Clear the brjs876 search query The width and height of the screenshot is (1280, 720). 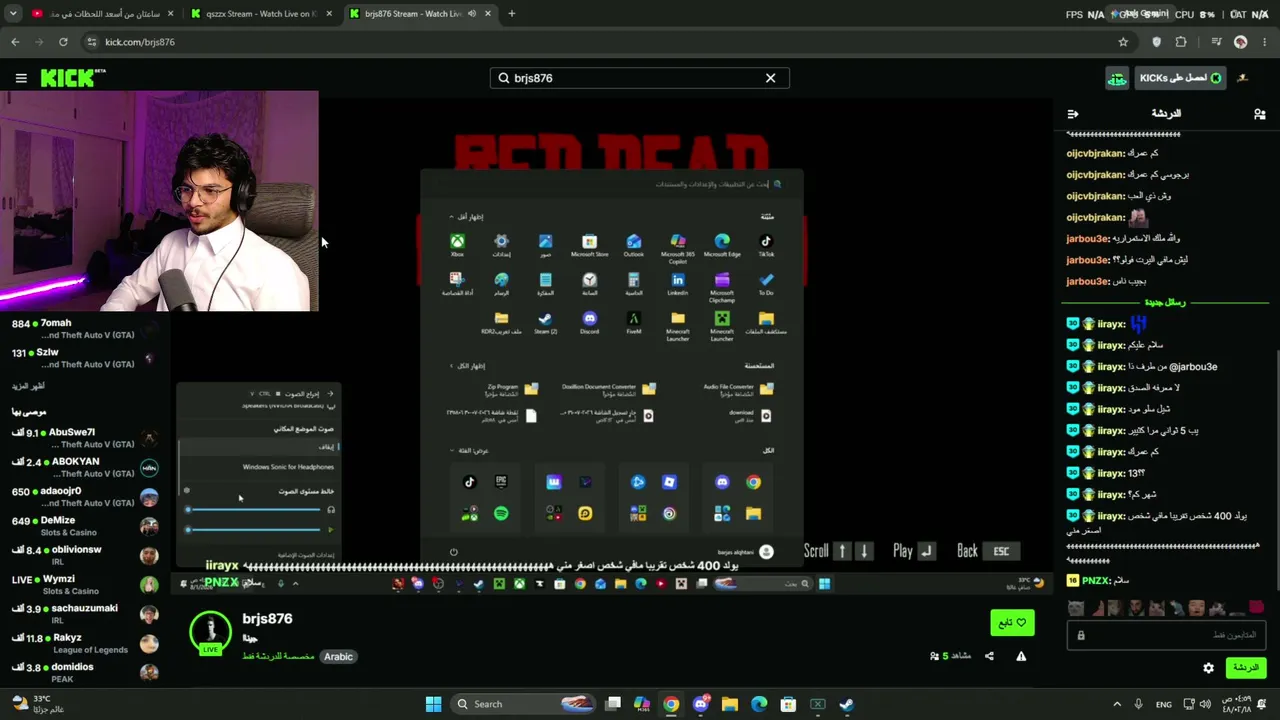coord(770,78)
